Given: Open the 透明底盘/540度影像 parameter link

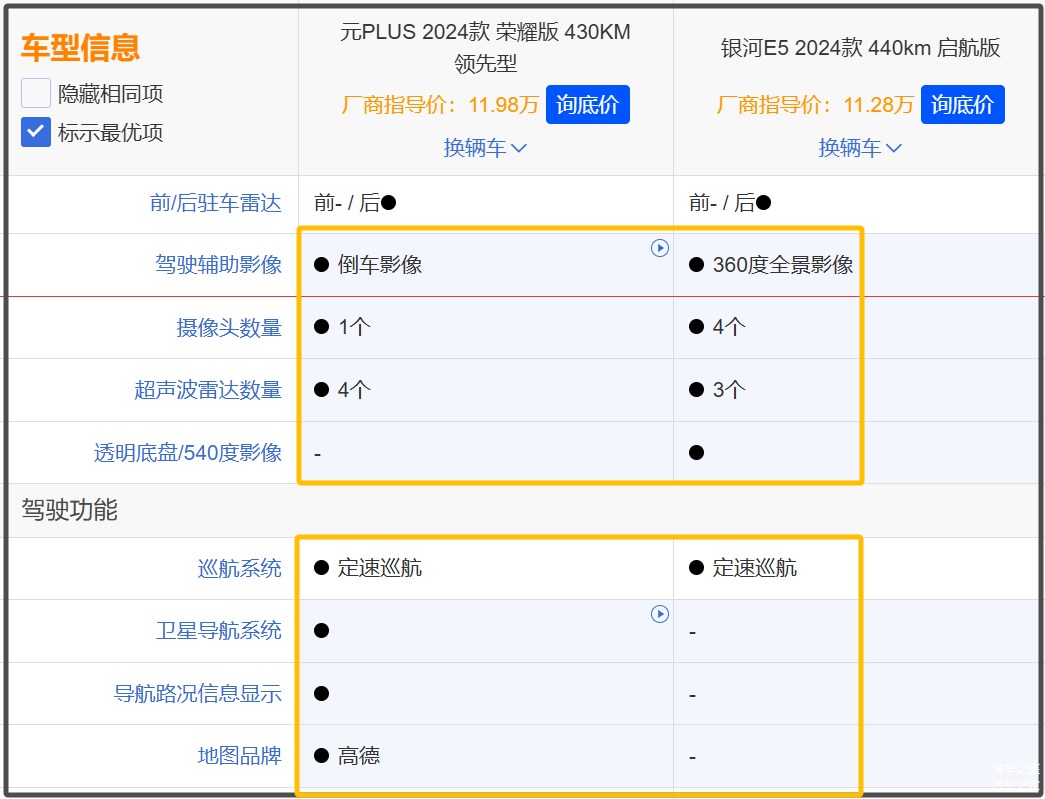Looking at the screenshot, I should tap(188, 453).
